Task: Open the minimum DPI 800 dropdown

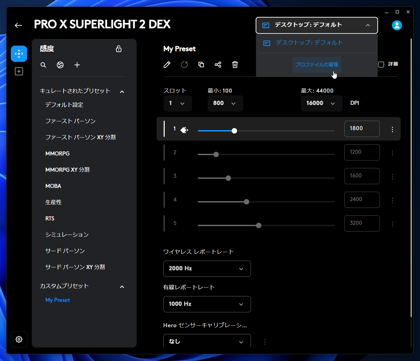Action: (x=225, y=103)
